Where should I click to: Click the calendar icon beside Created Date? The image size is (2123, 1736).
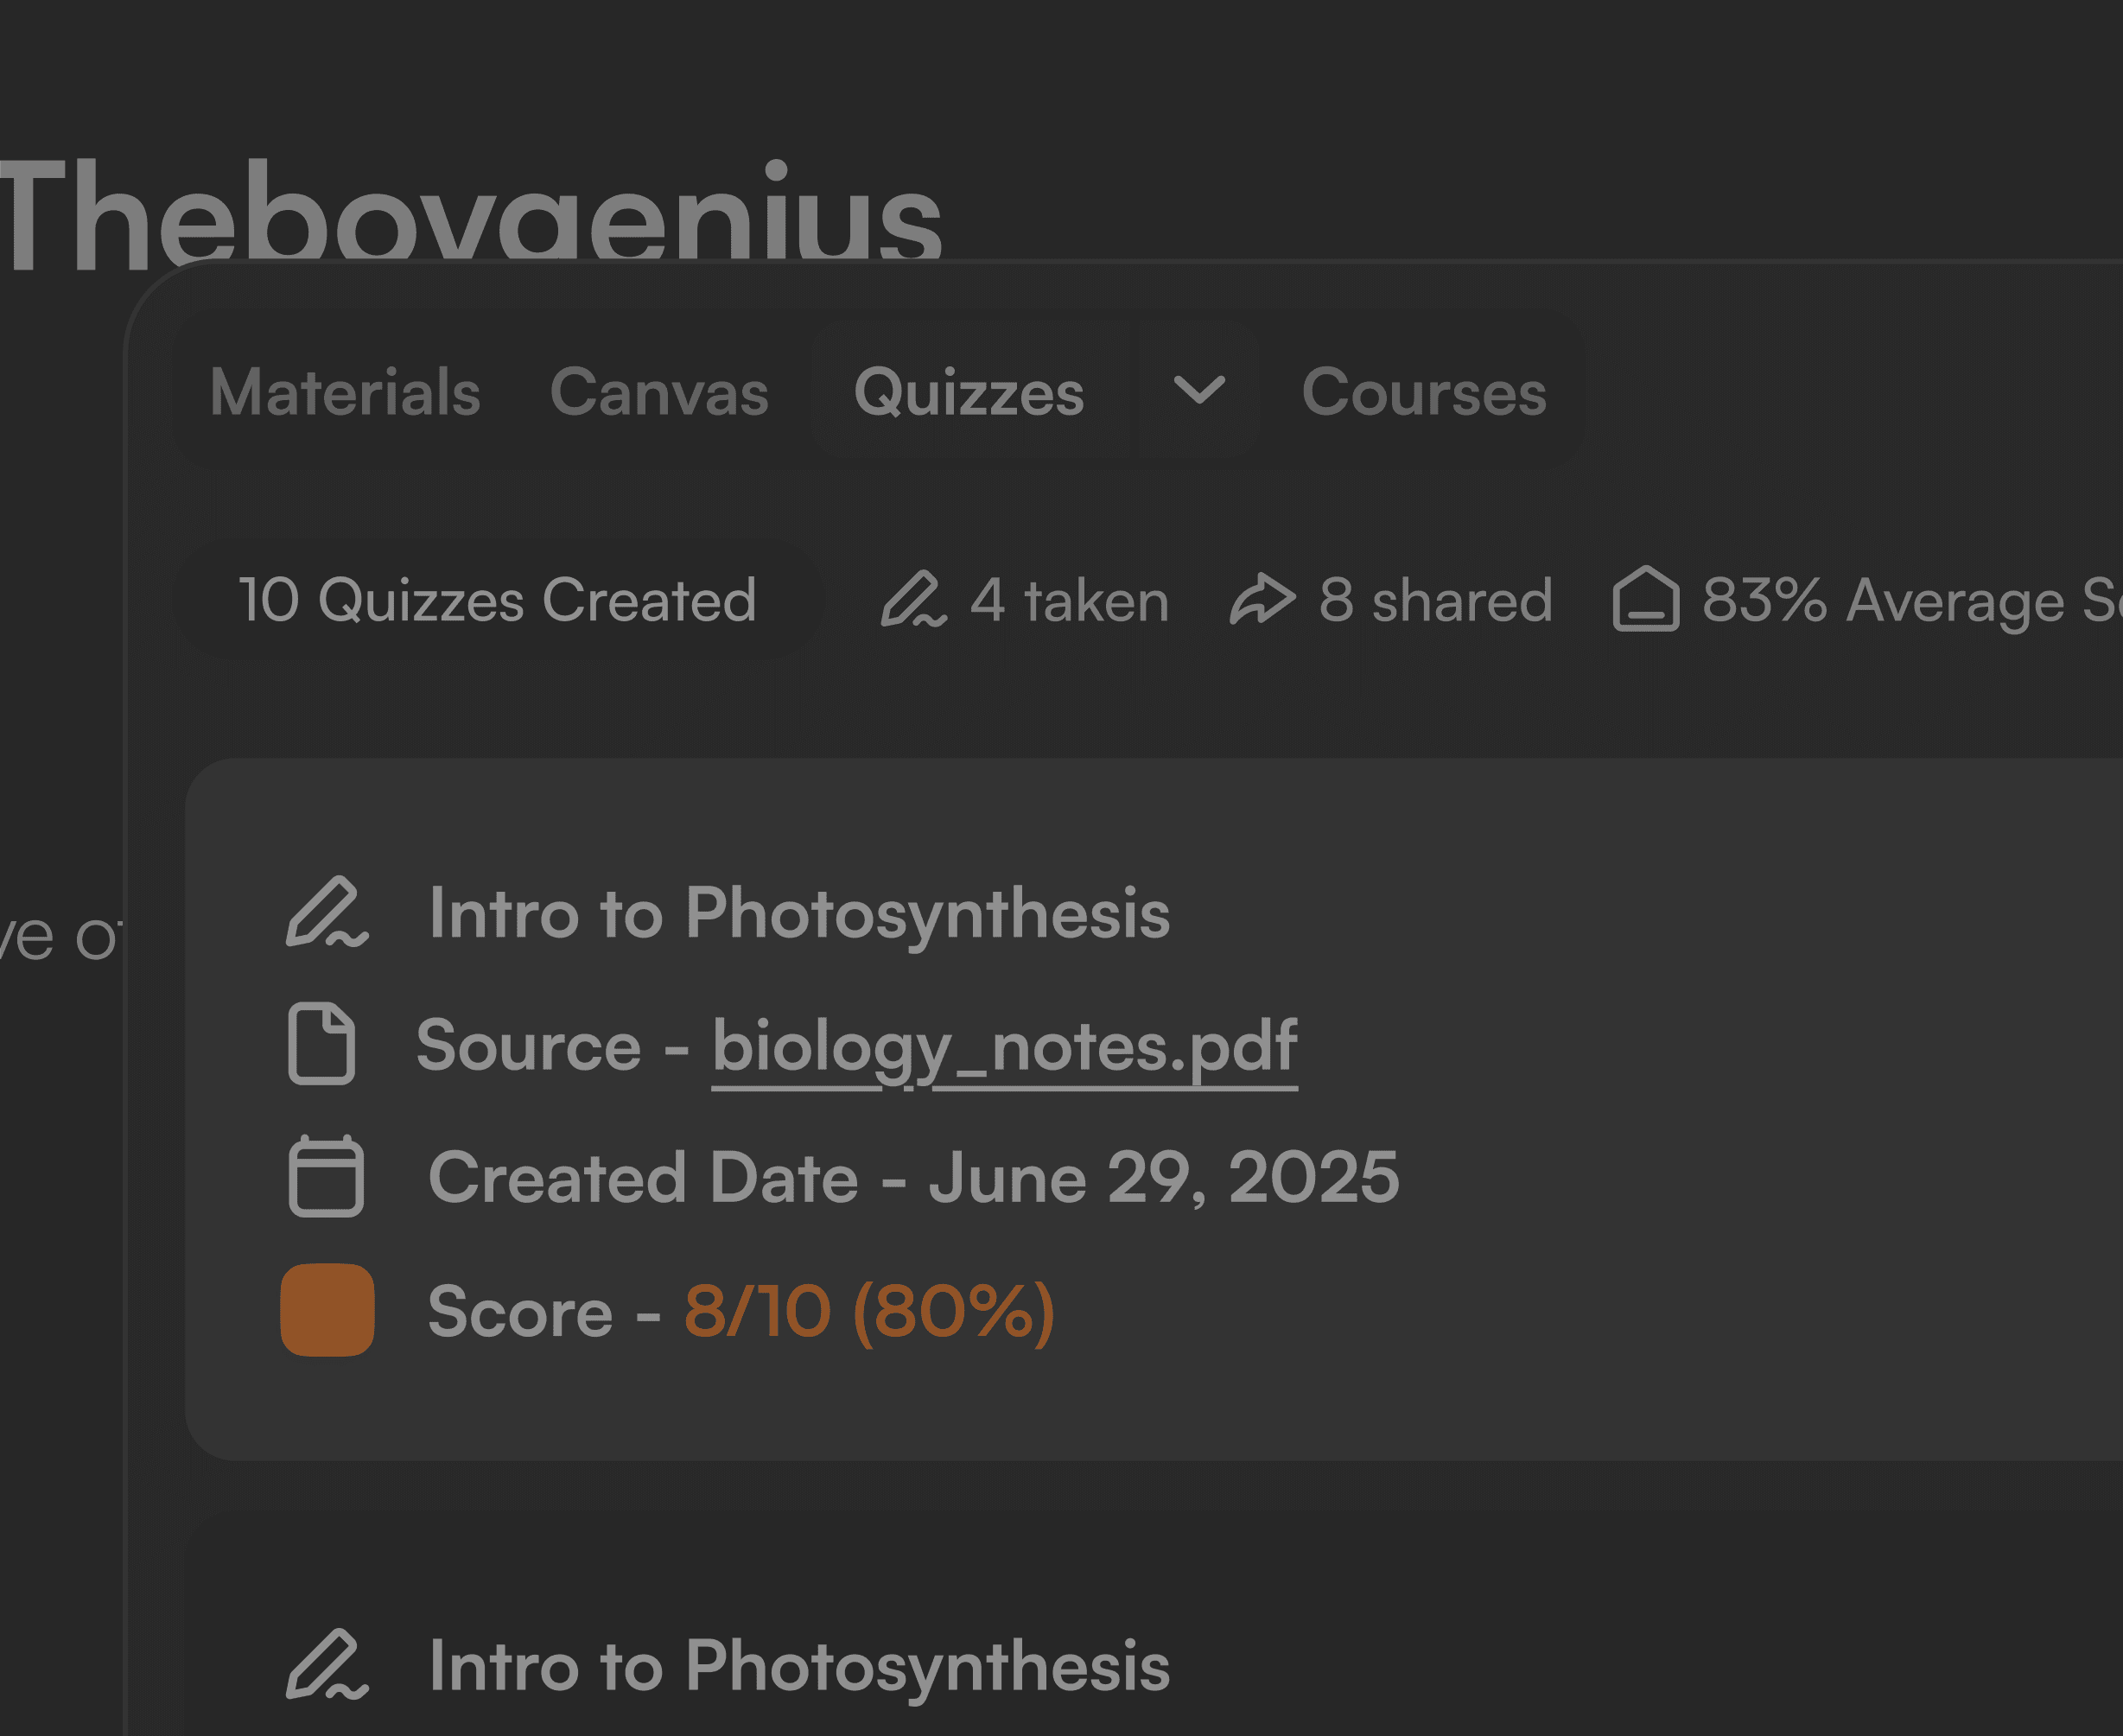[x=326, y=1176]
